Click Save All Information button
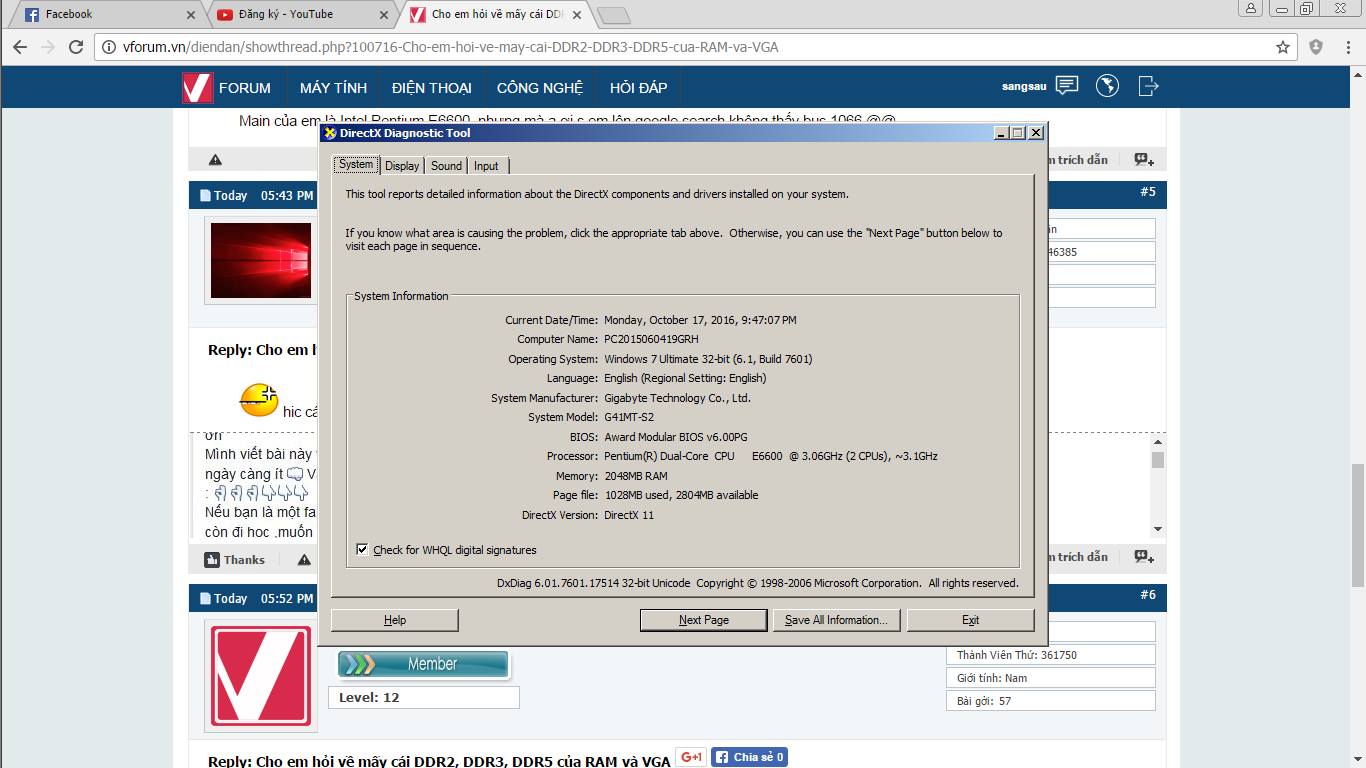The width and height of the screenshot is (1366, 768). [836, 620]
